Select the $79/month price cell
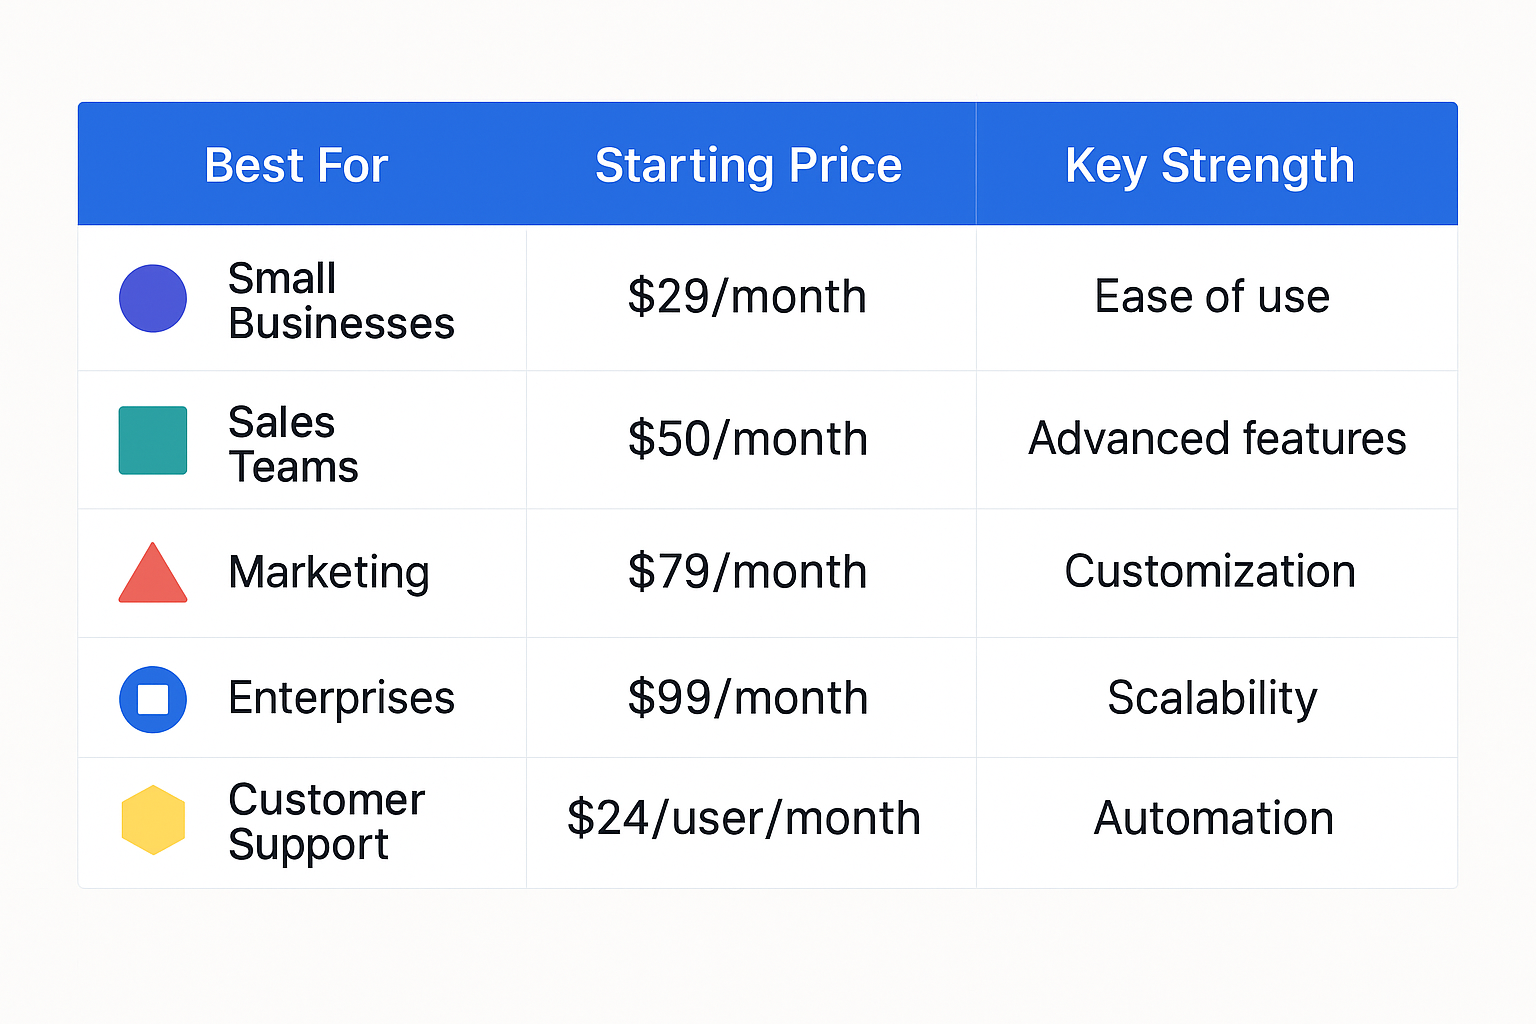The image size is (1536, 1024). (x=747, y=572)
